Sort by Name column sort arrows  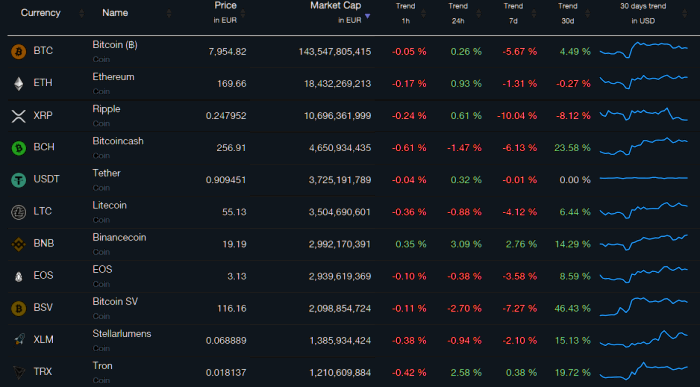point(169,13)
